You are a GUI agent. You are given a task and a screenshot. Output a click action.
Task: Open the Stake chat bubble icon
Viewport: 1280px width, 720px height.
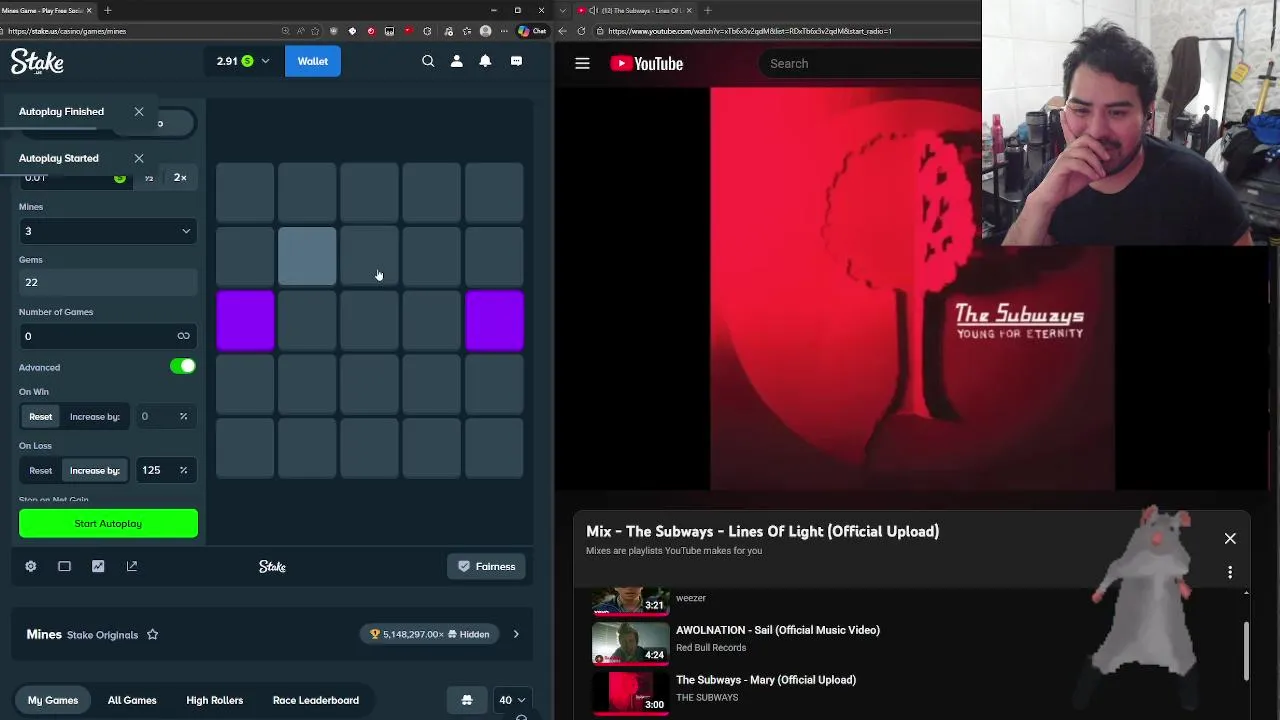click(x=516, y=61)
